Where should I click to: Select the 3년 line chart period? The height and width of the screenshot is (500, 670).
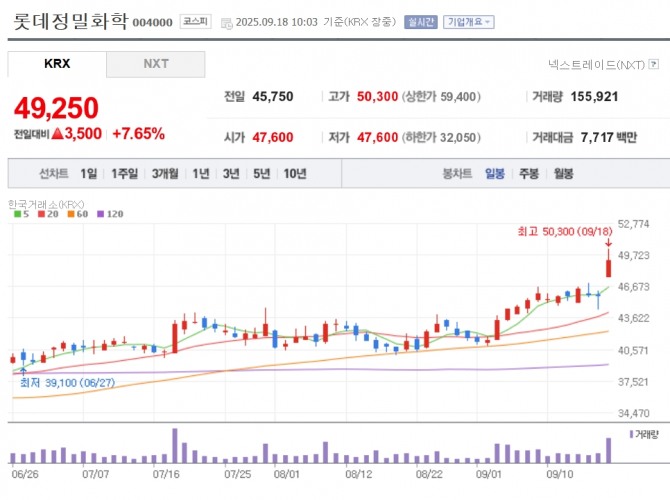click(231, 174)
